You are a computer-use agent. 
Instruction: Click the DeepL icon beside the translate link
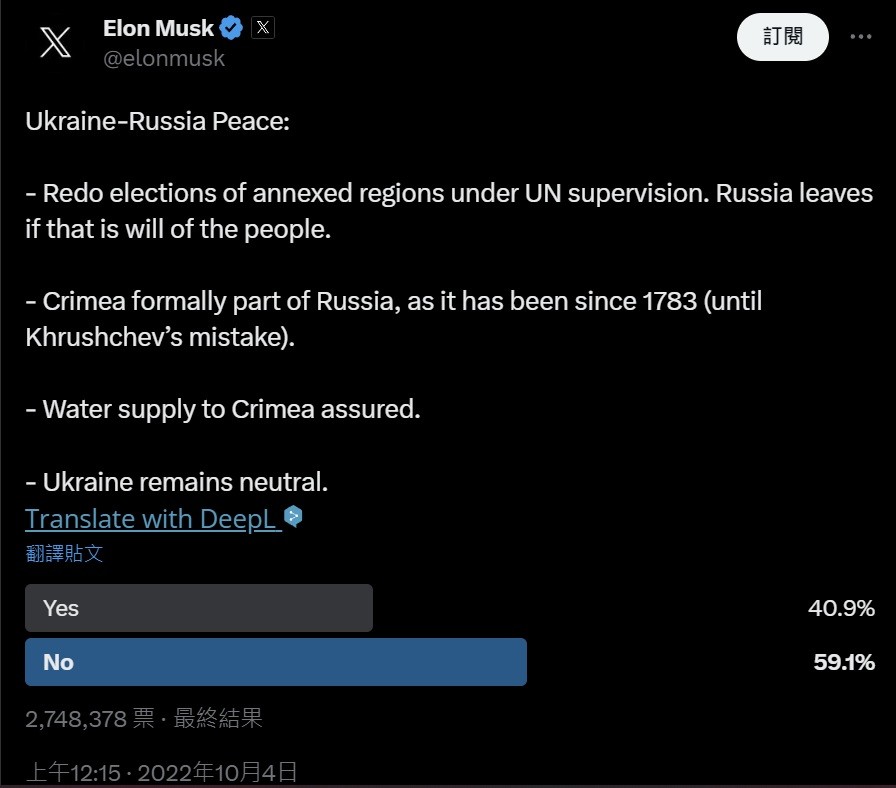point(293,517)
